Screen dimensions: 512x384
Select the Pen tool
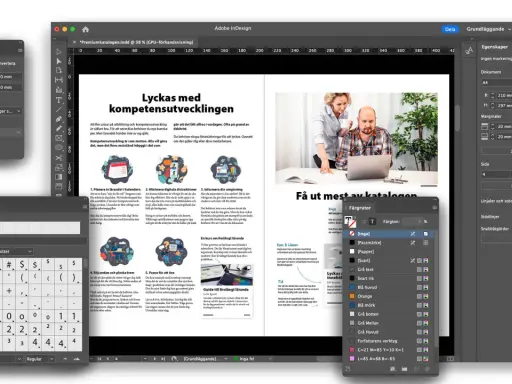click(x=59, y=119)
